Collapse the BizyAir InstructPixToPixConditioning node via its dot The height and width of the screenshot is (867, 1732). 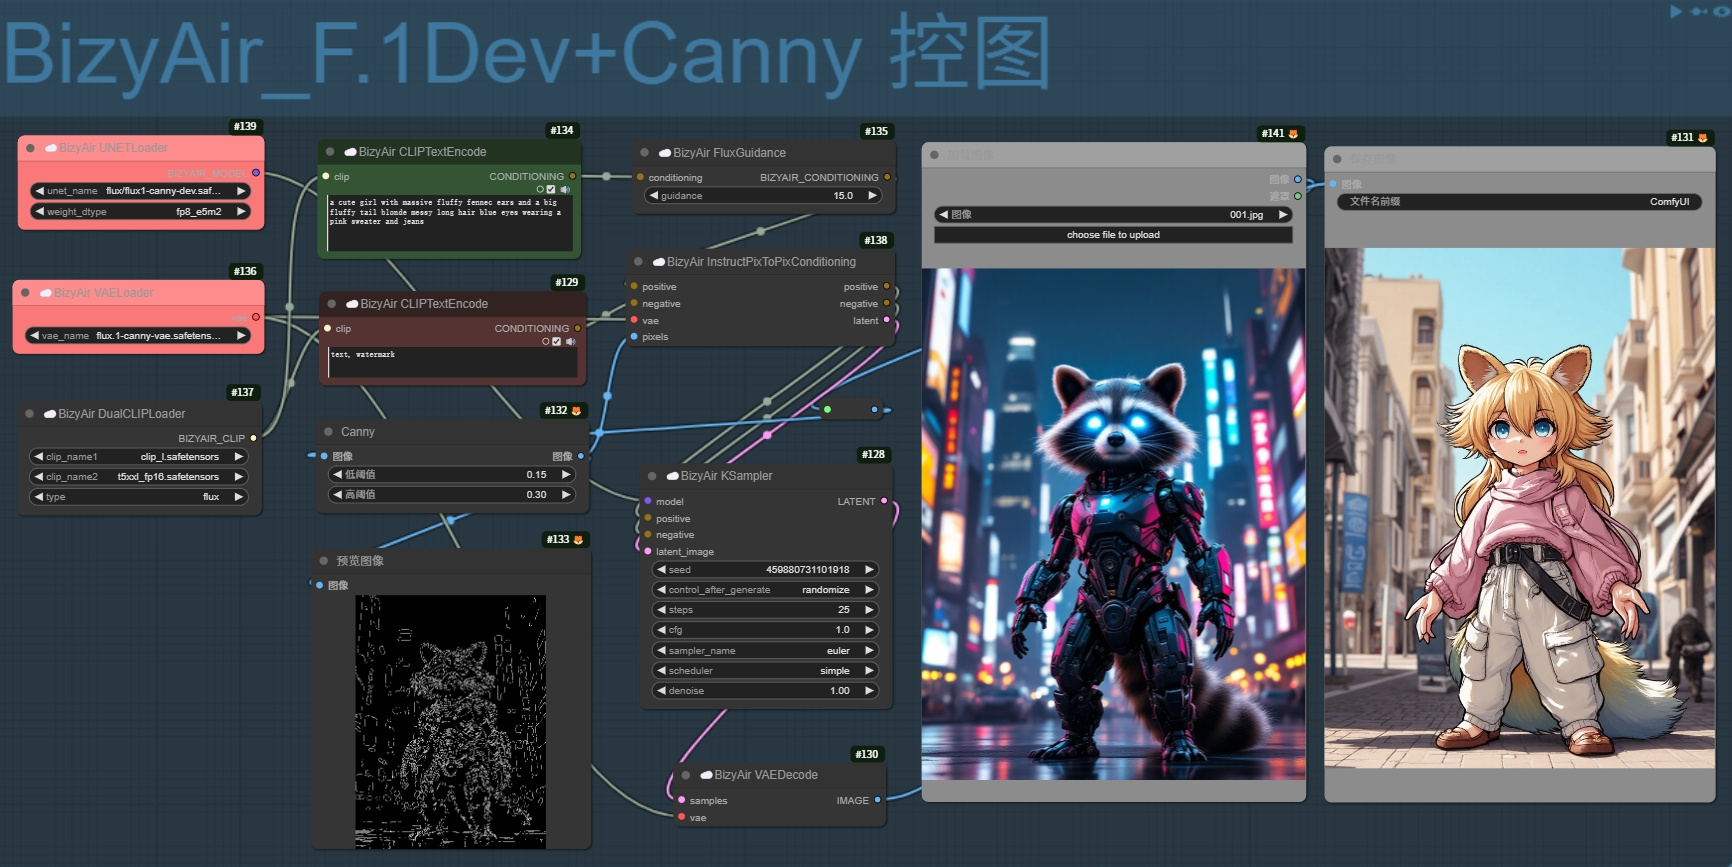tap(639, 262)
